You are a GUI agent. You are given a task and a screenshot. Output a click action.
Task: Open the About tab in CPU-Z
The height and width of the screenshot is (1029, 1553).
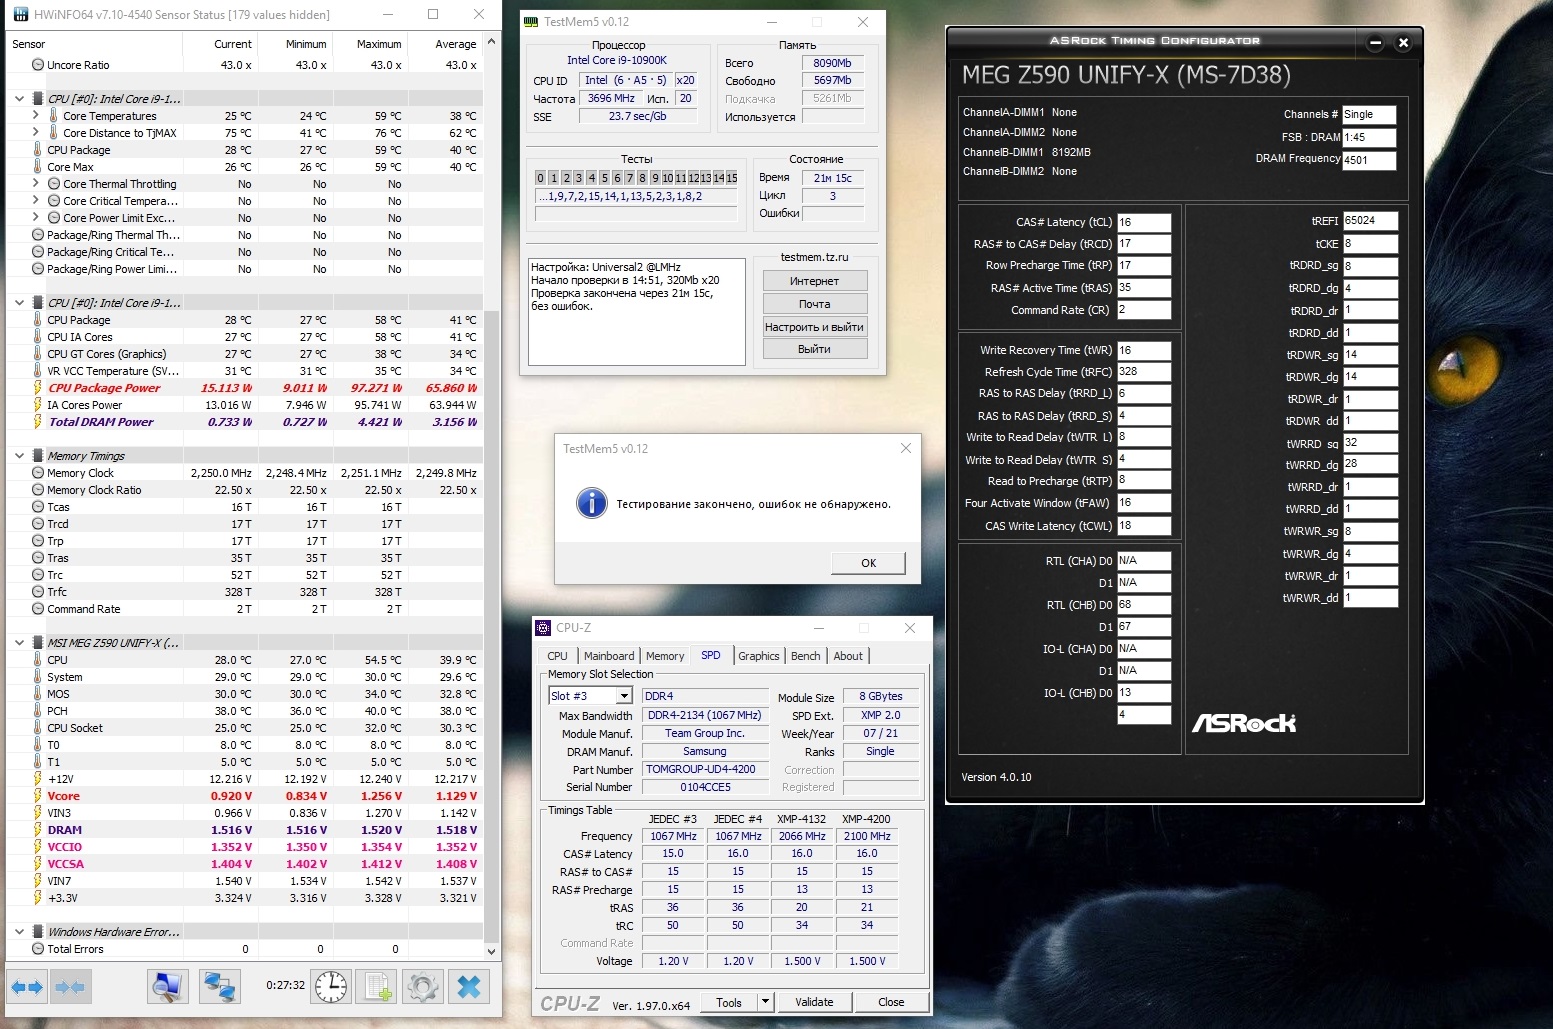pos(848,656)
